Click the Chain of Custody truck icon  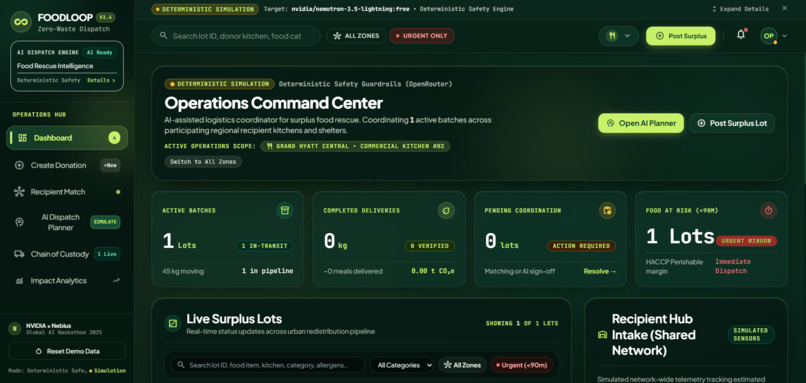(x=19, y=254)
